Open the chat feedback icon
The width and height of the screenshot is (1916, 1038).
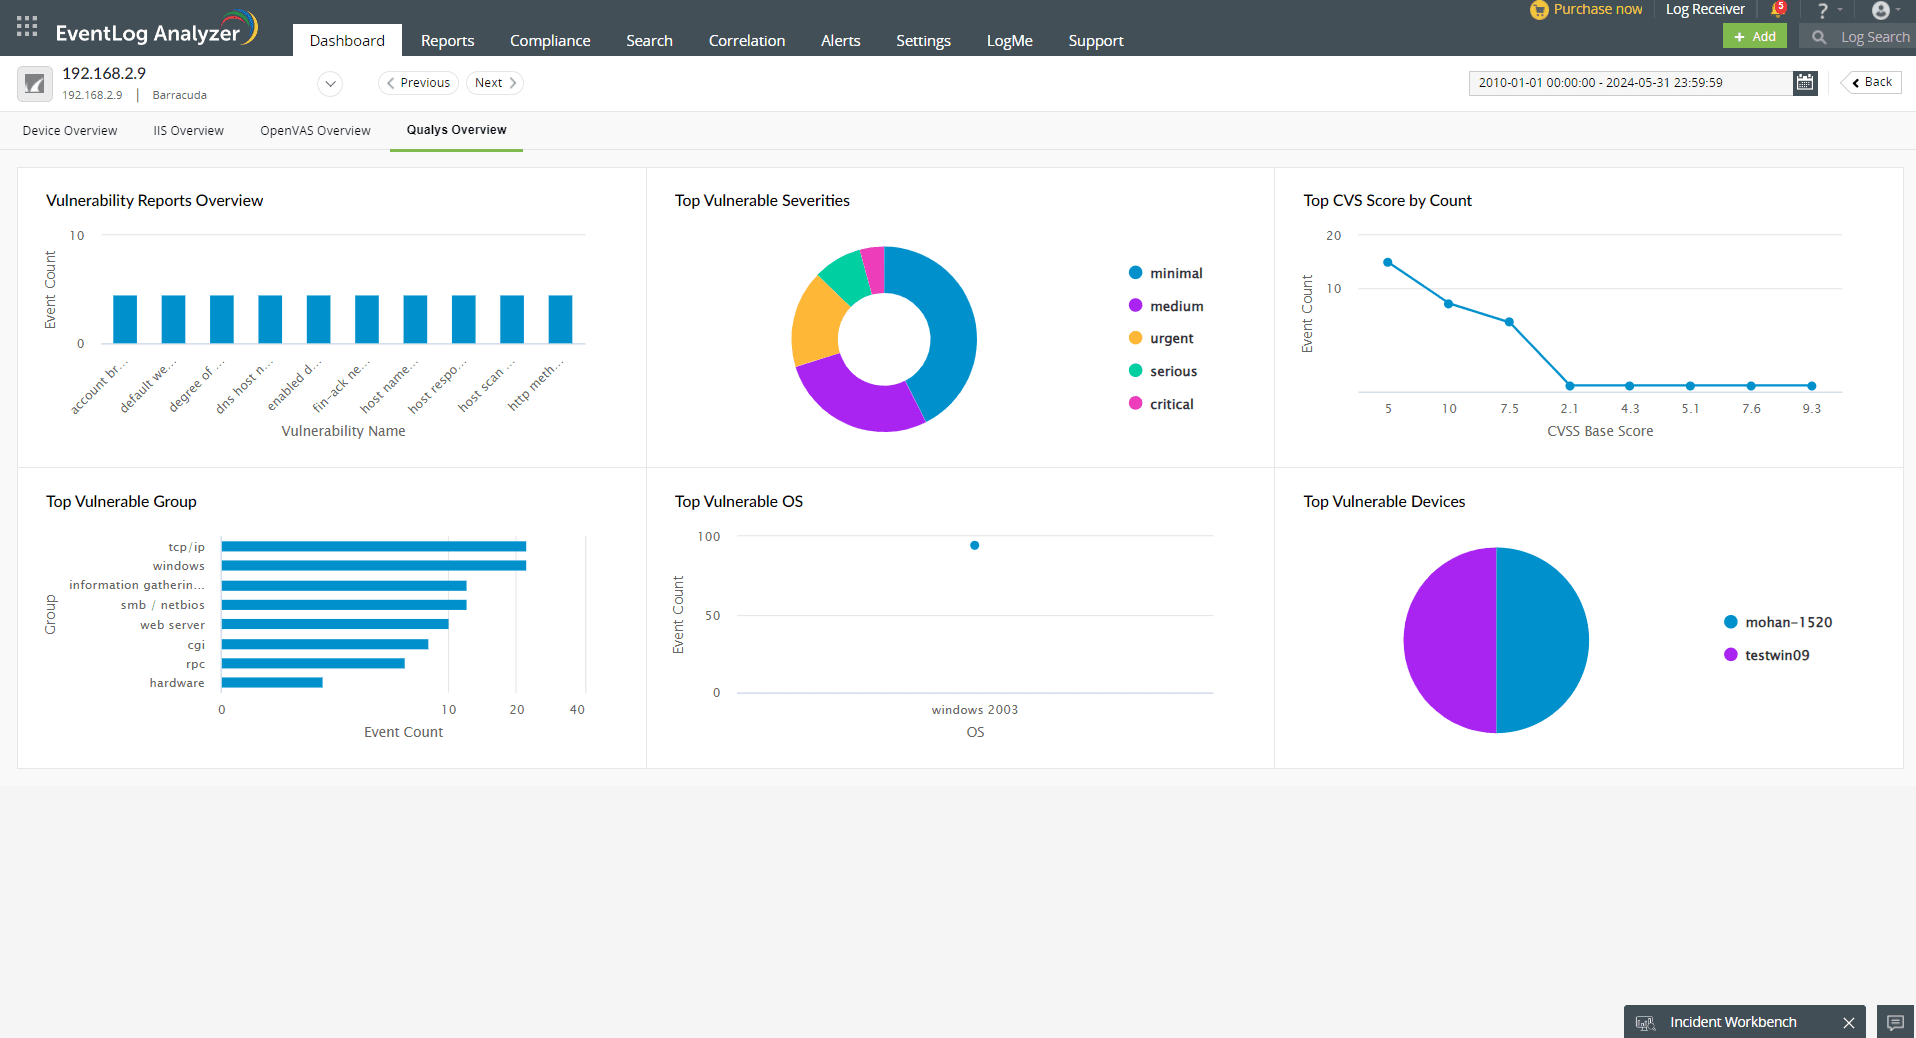1895,1022
